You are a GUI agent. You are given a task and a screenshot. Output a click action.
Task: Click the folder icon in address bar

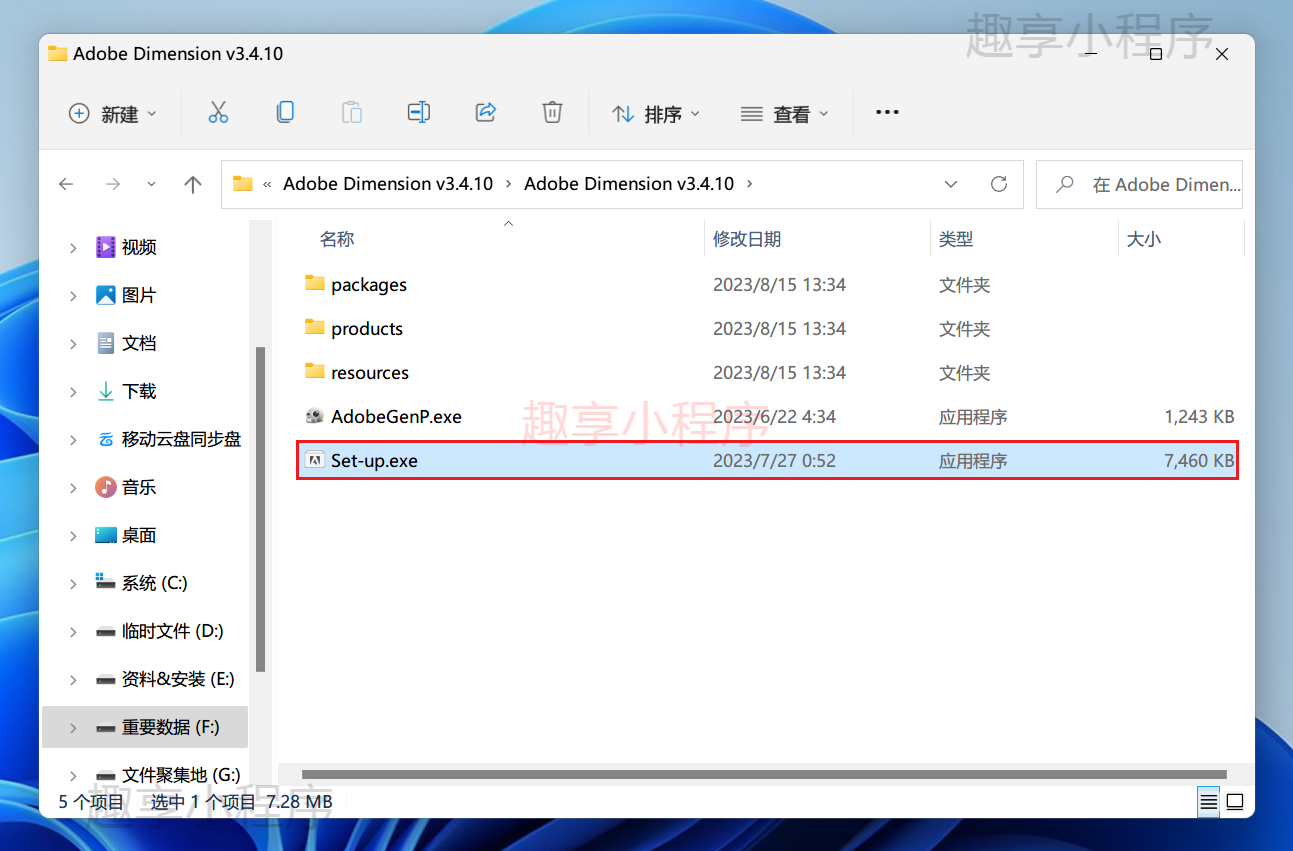tap(242, 184)
